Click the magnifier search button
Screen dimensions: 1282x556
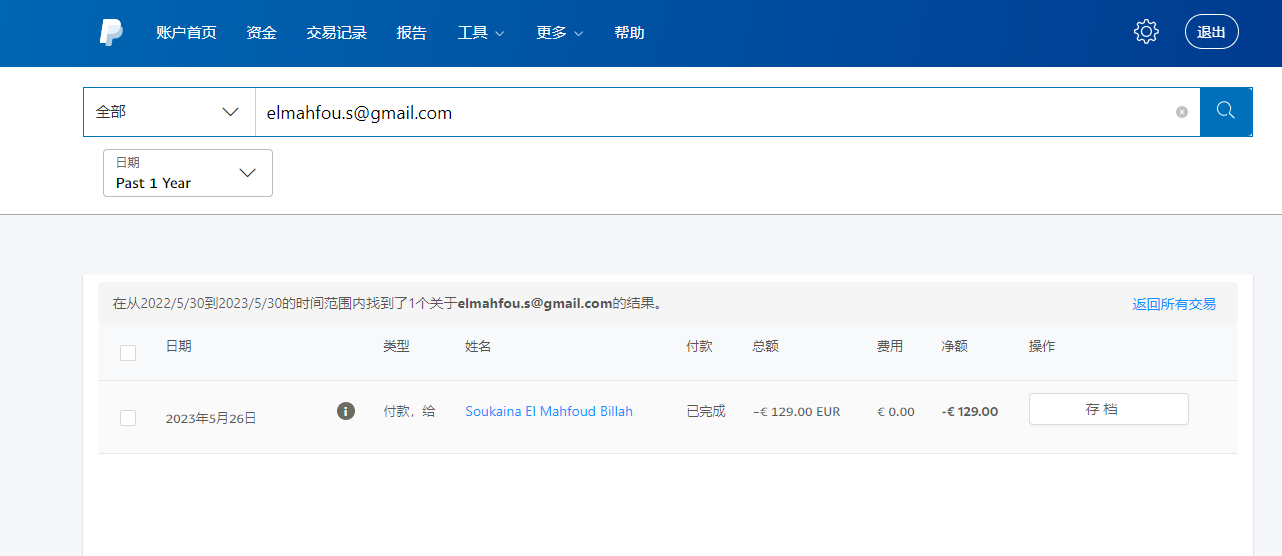(x=1226, y=112)
